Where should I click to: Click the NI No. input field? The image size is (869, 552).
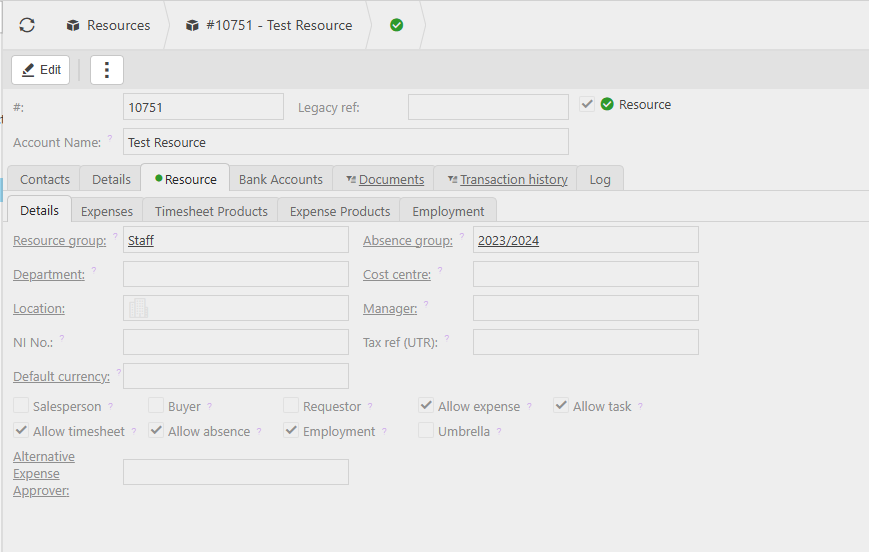pos(236,342)
